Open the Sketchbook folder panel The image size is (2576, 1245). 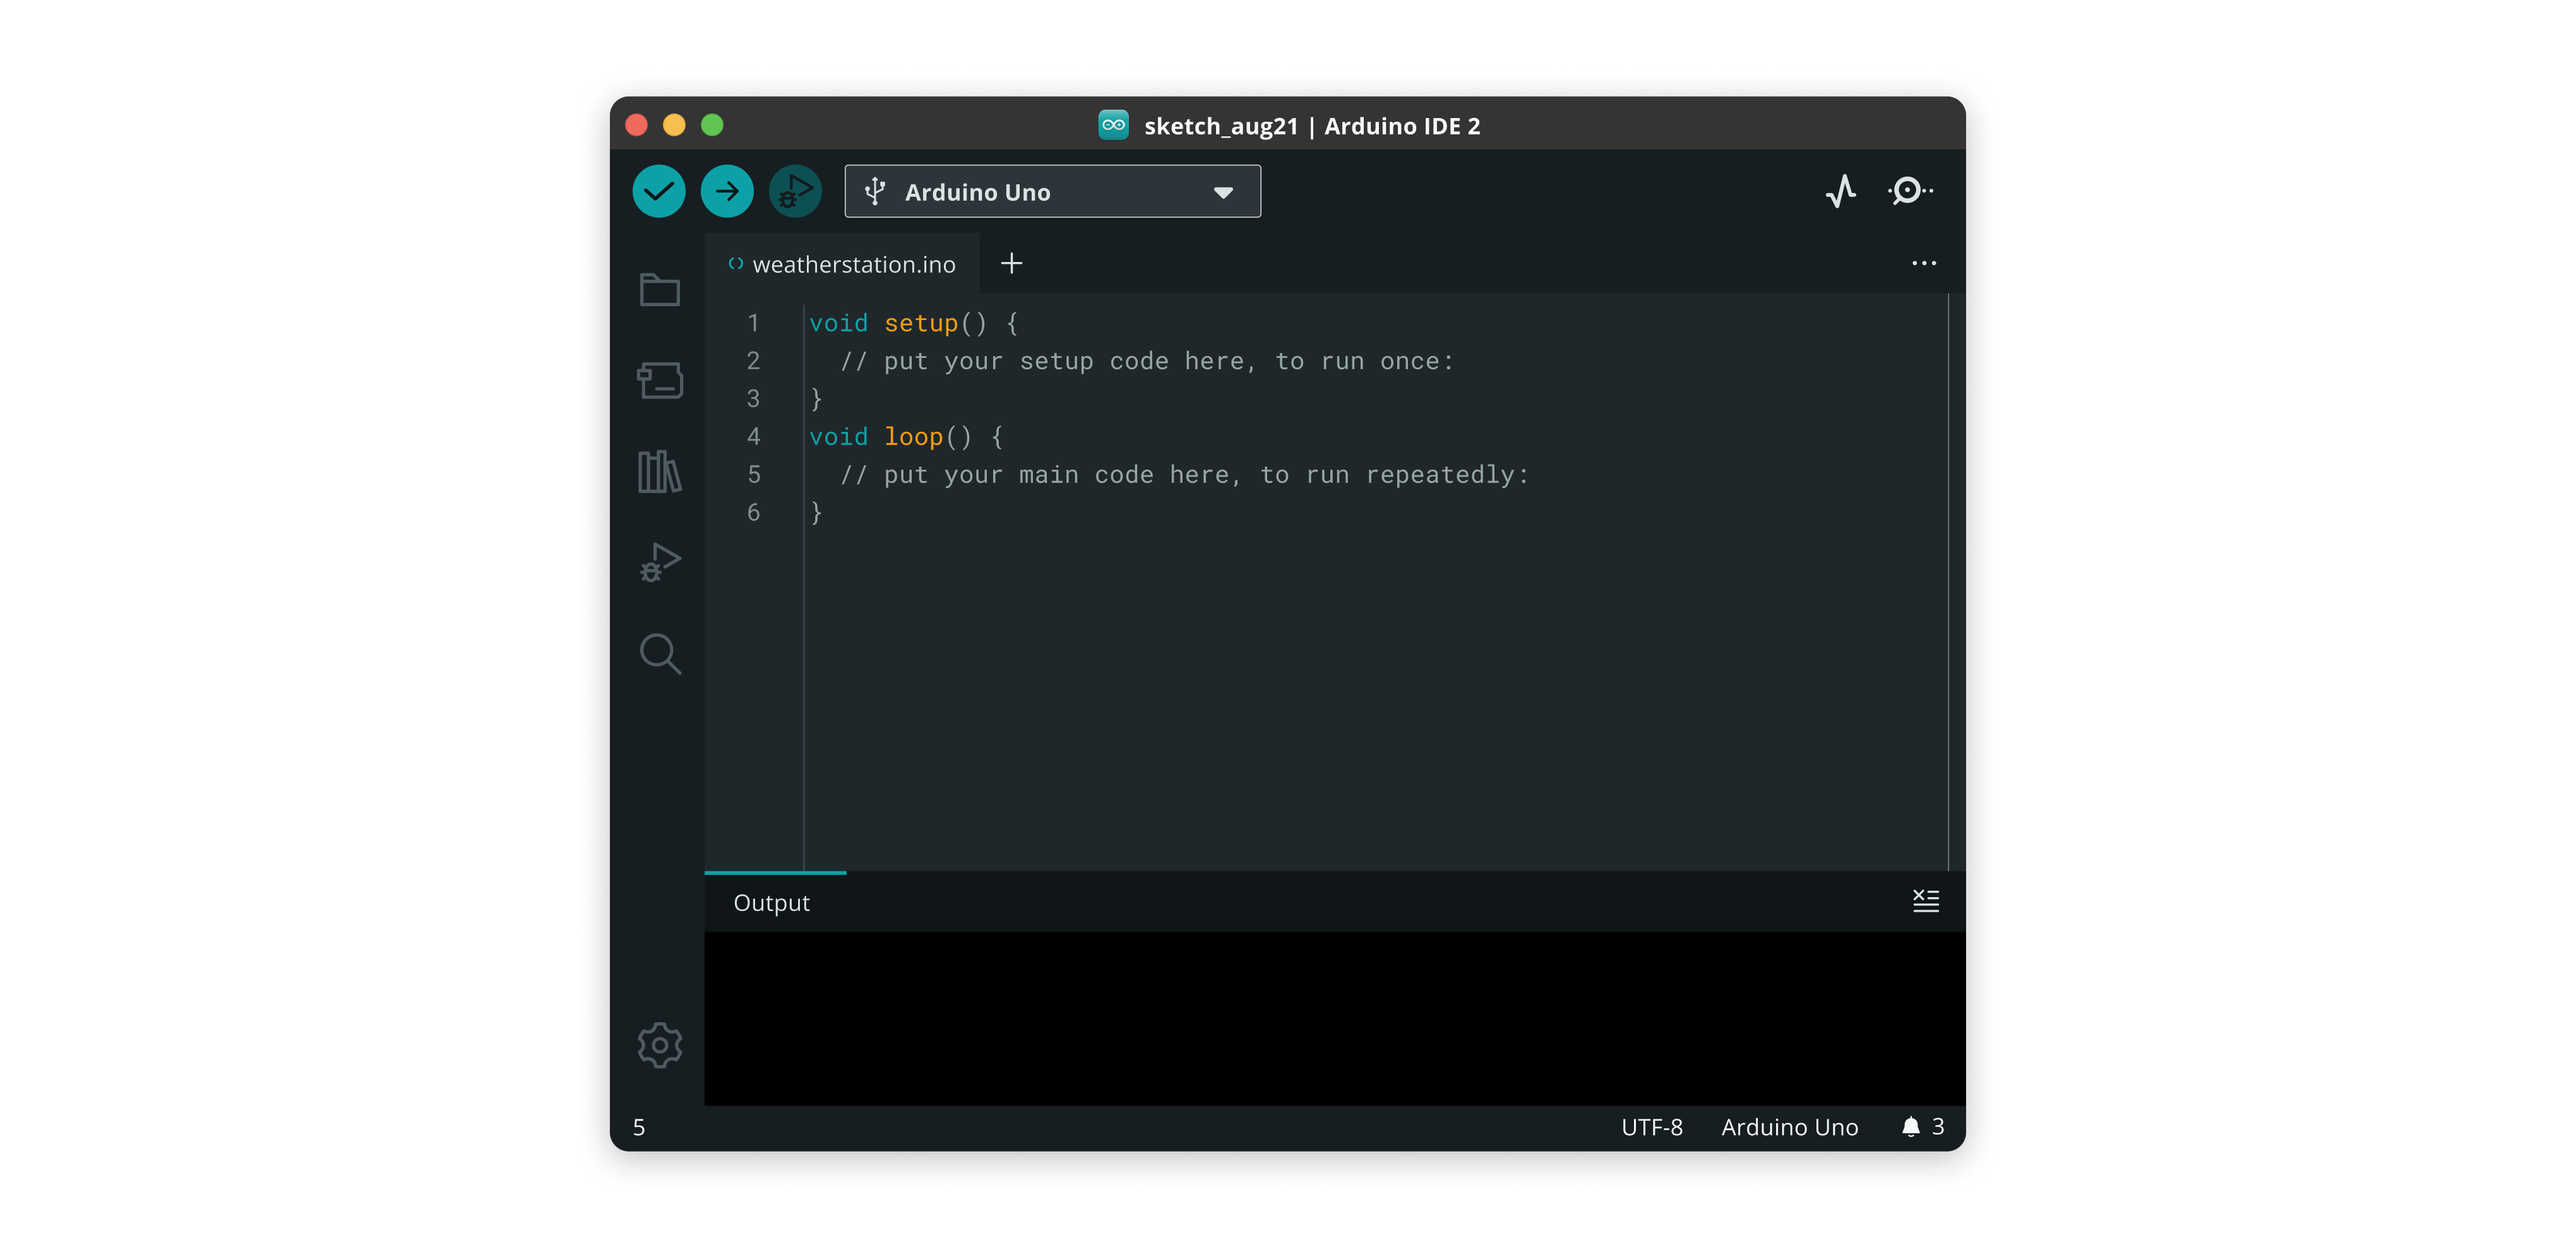(x=660, y=290)
